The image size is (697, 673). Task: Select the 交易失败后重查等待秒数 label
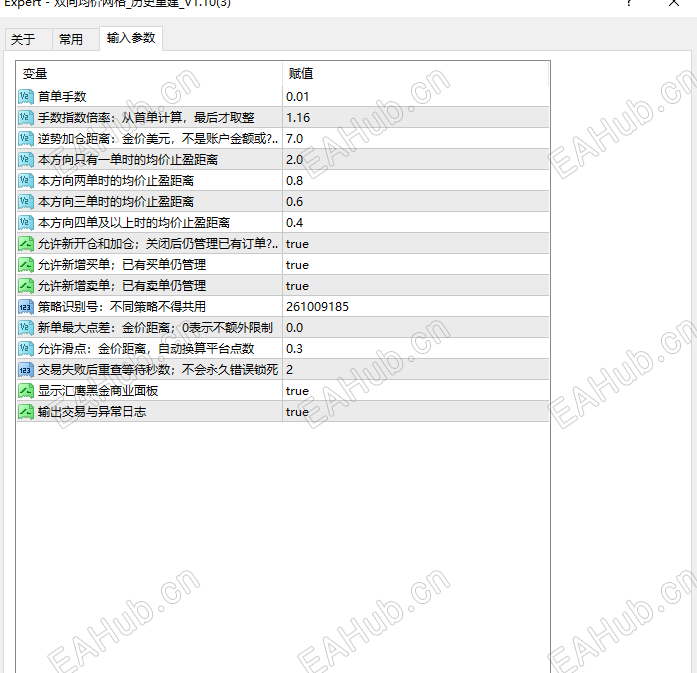pyautogui.click(x=158, y=369)
